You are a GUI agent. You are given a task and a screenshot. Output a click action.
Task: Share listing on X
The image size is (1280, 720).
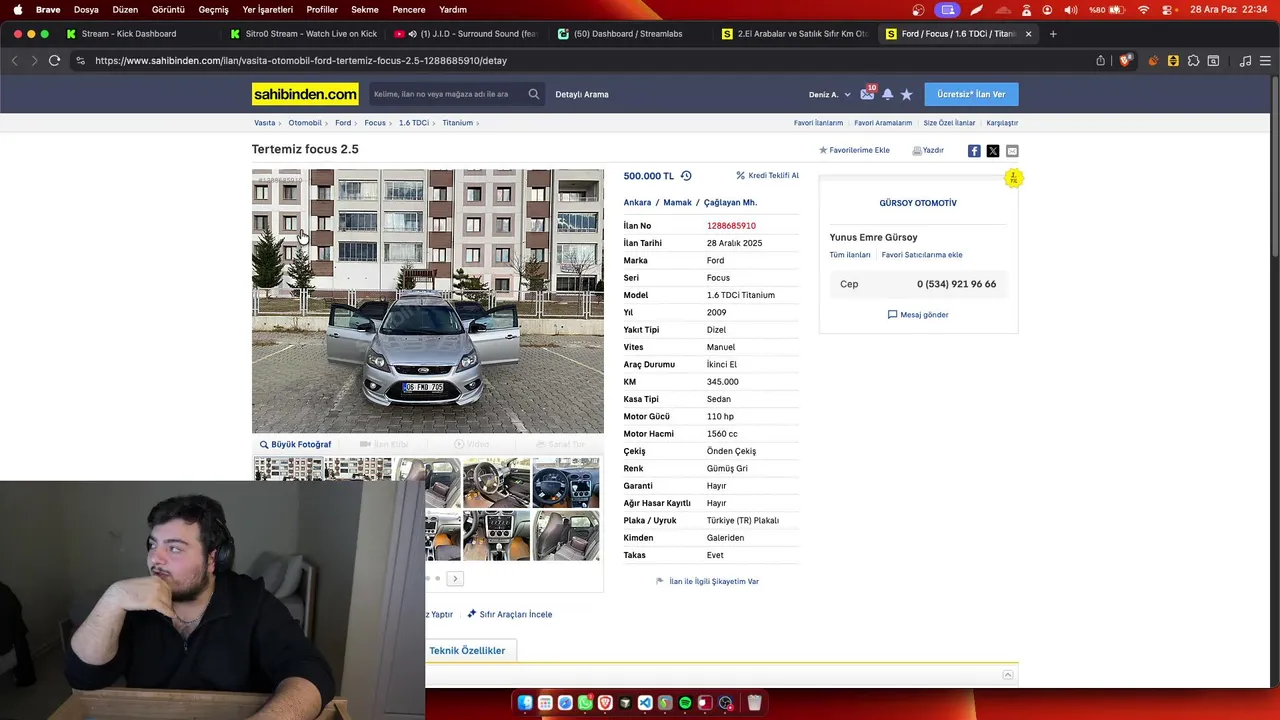993,151
